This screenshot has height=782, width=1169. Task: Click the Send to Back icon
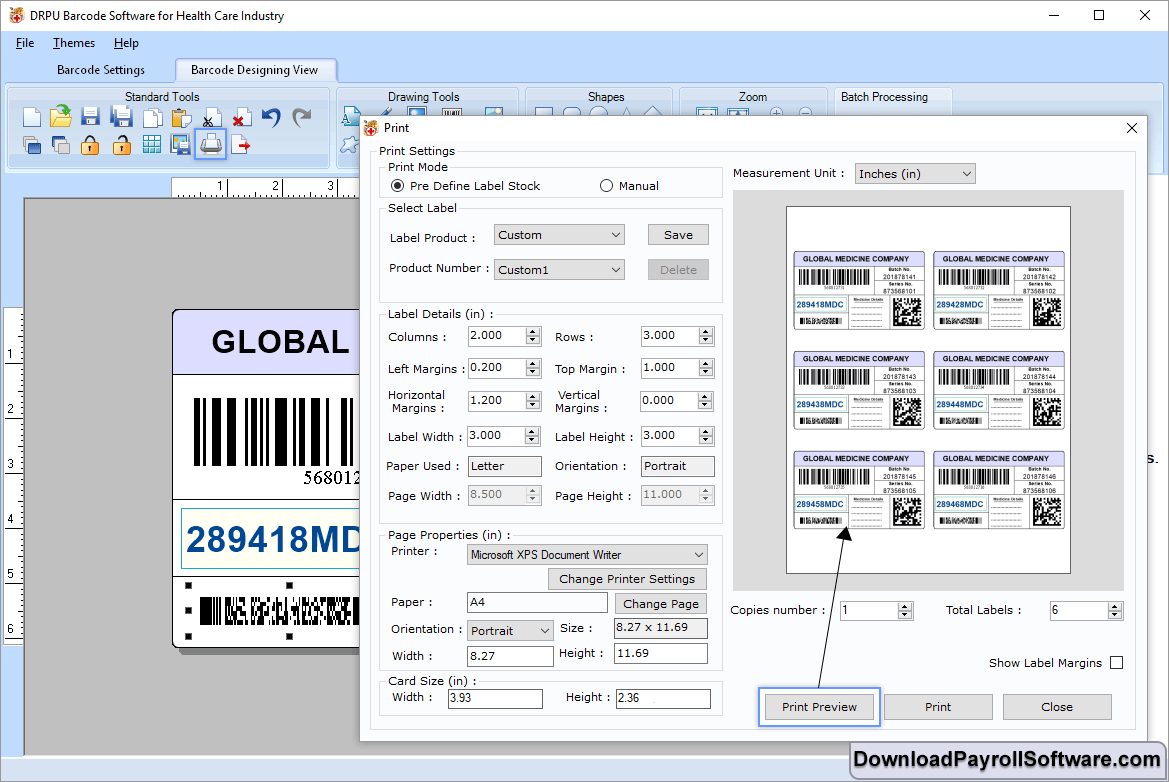(61, 145)
